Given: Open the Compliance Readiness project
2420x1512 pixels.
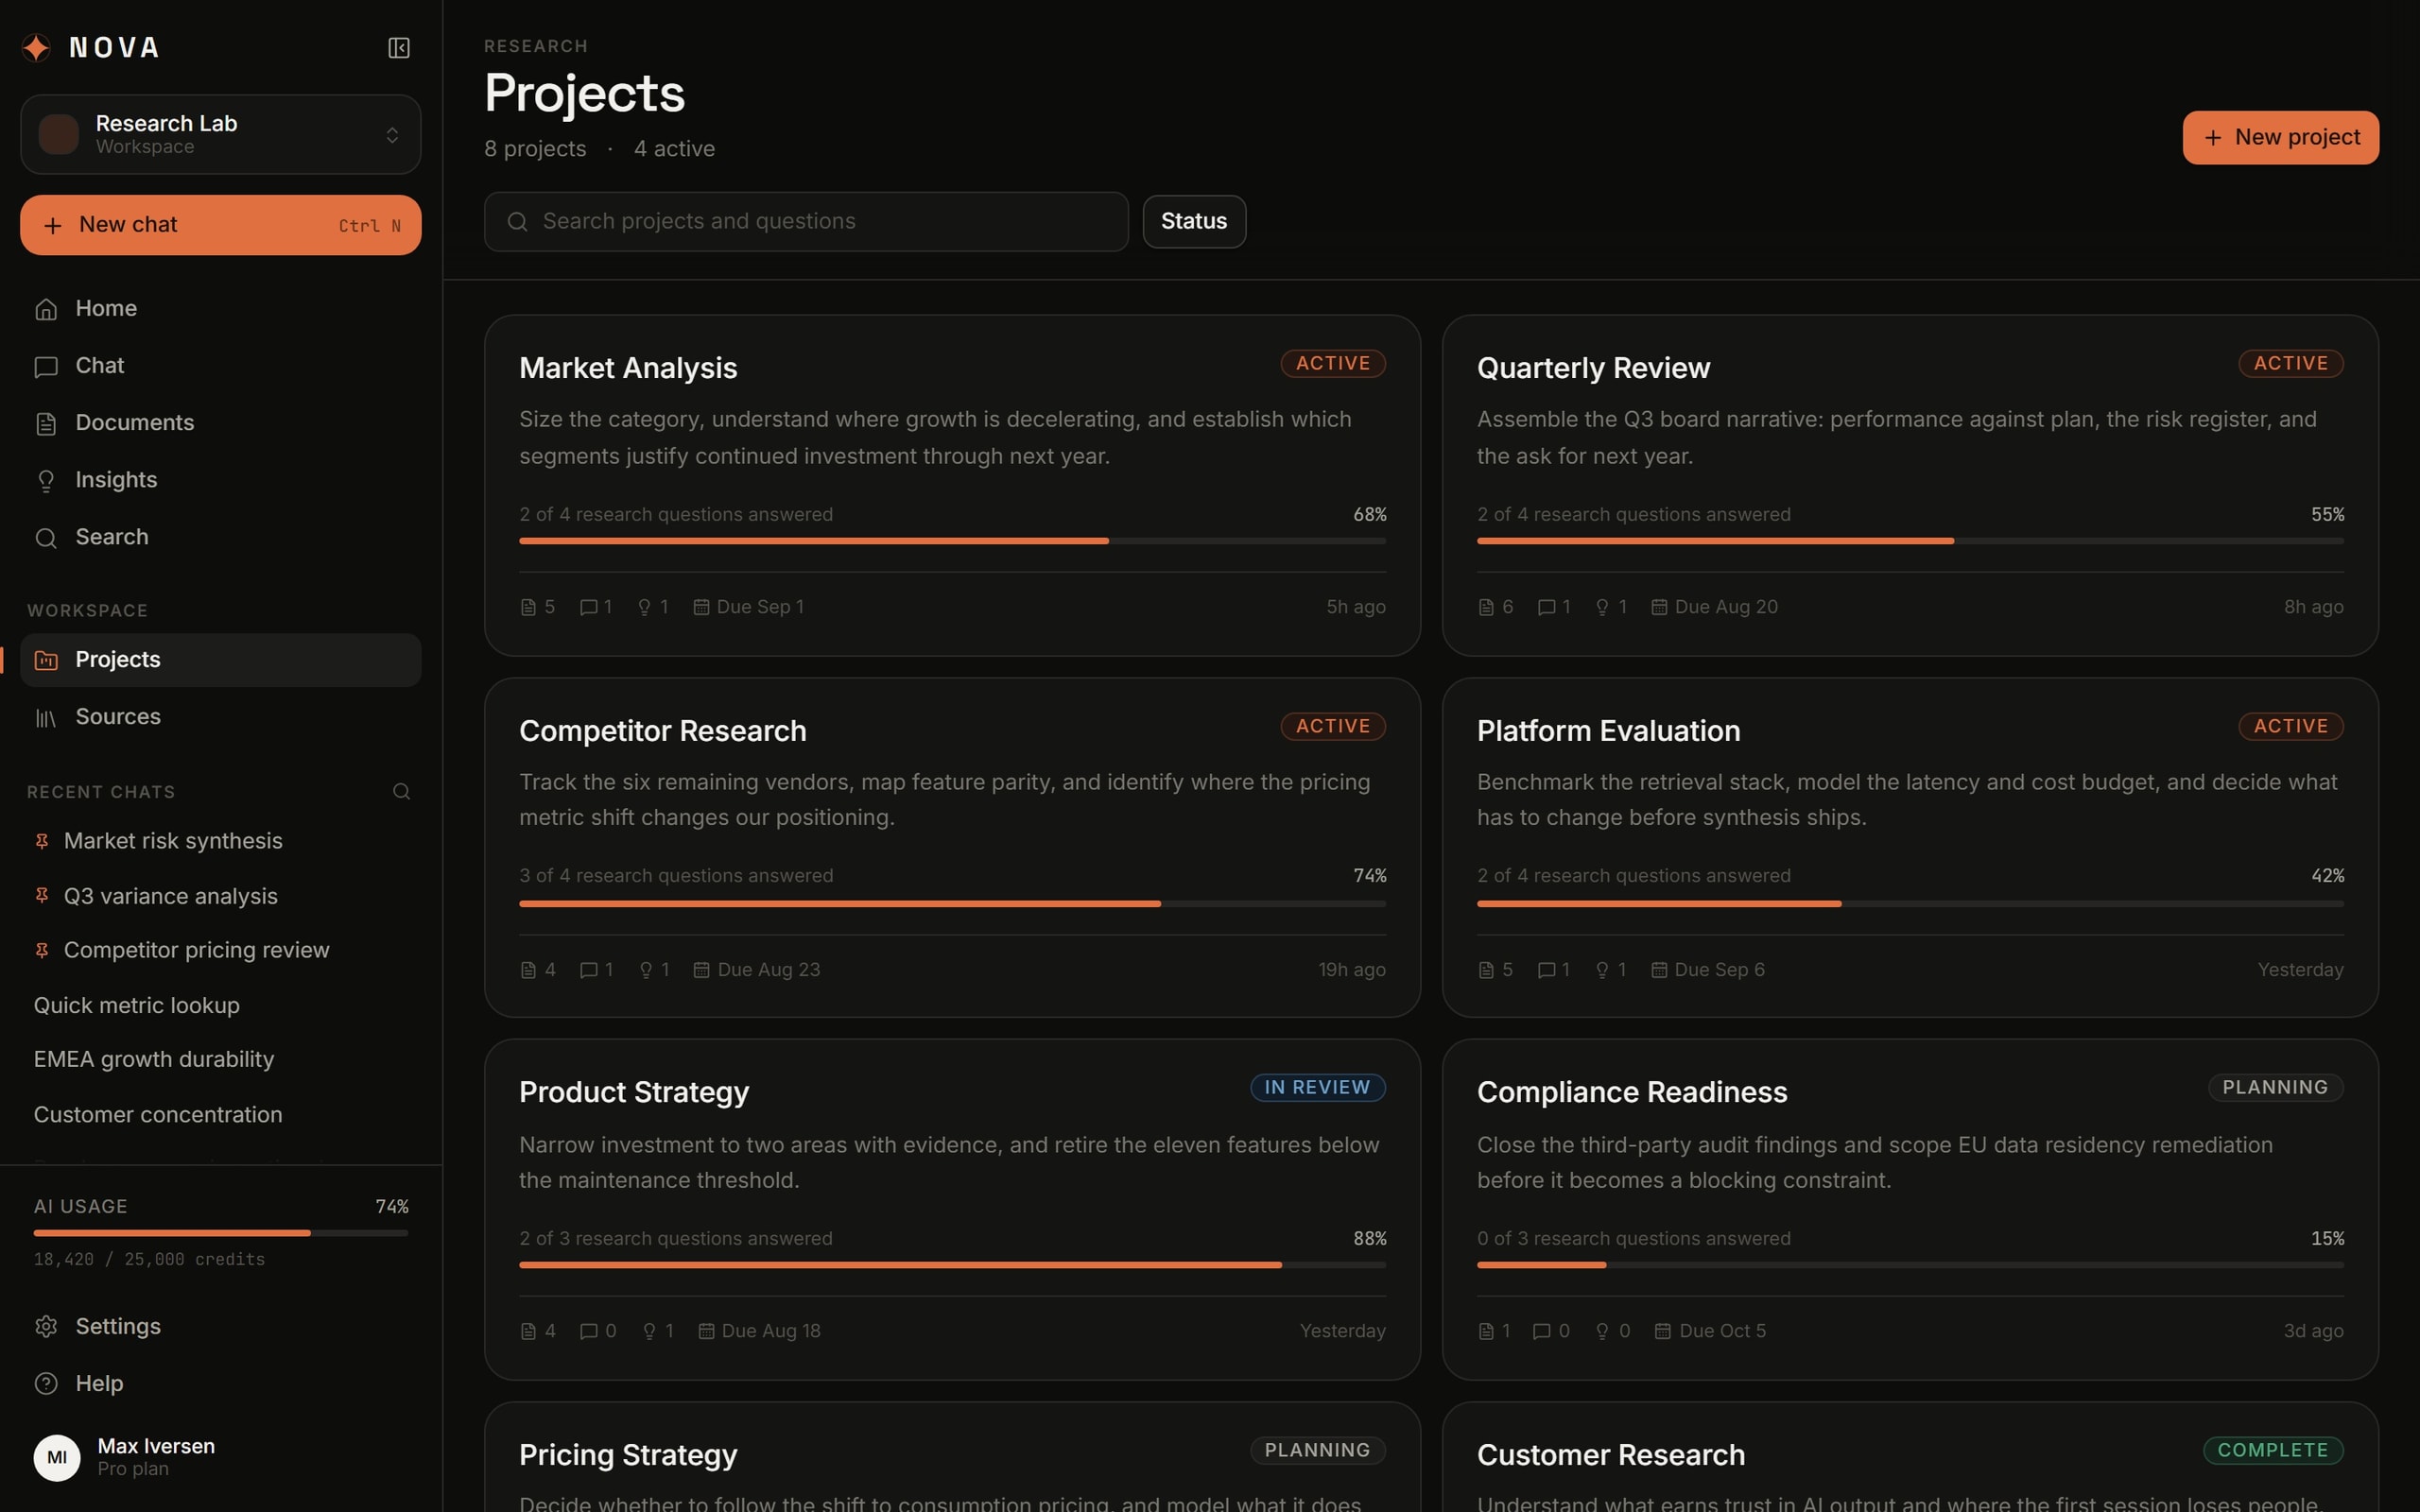Looking at the screenshot, I should 1910,1210.
